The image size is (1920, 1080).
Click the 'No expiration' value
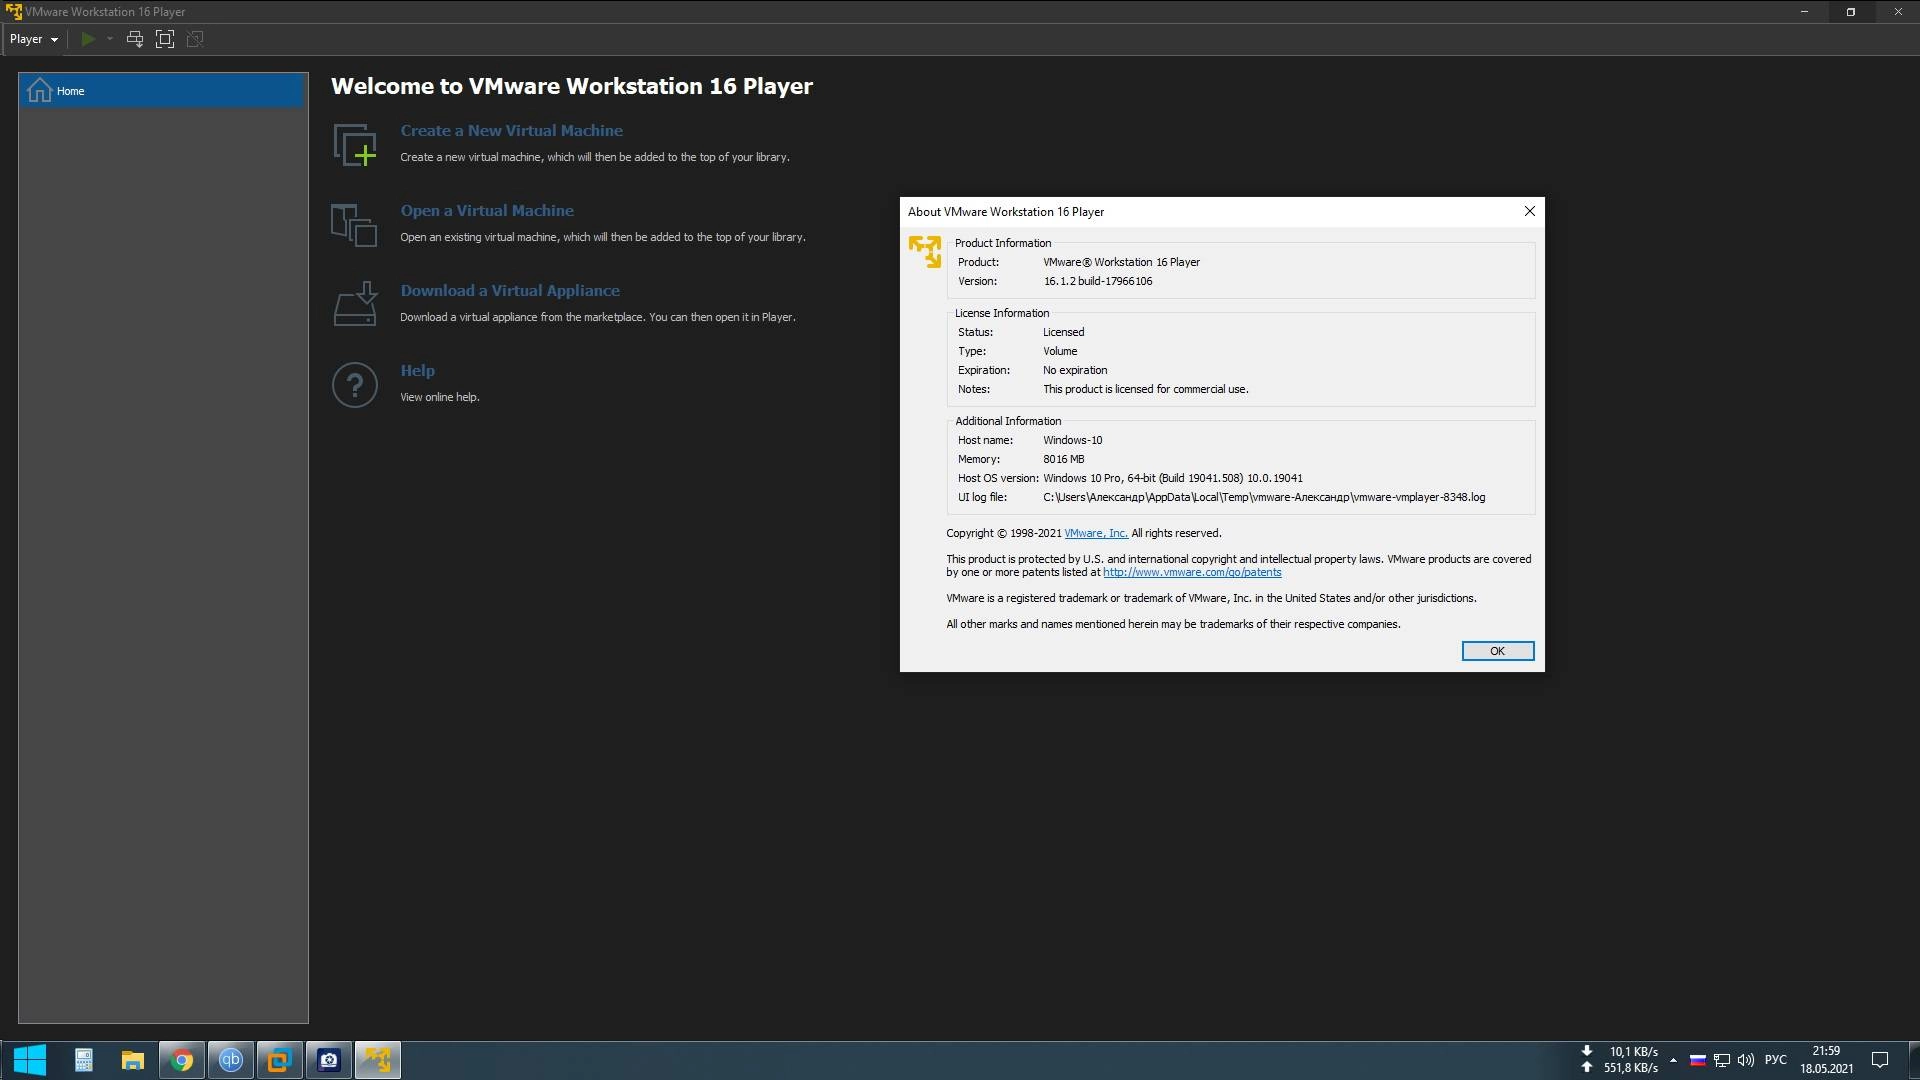(x=1075, y=370)
